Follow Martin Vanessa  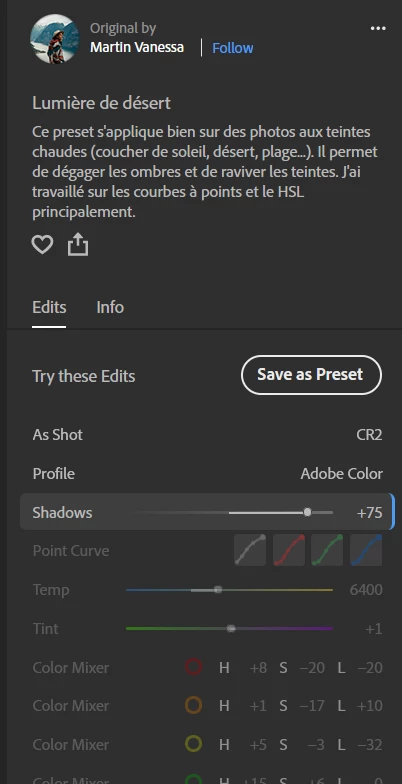(232, 48)
